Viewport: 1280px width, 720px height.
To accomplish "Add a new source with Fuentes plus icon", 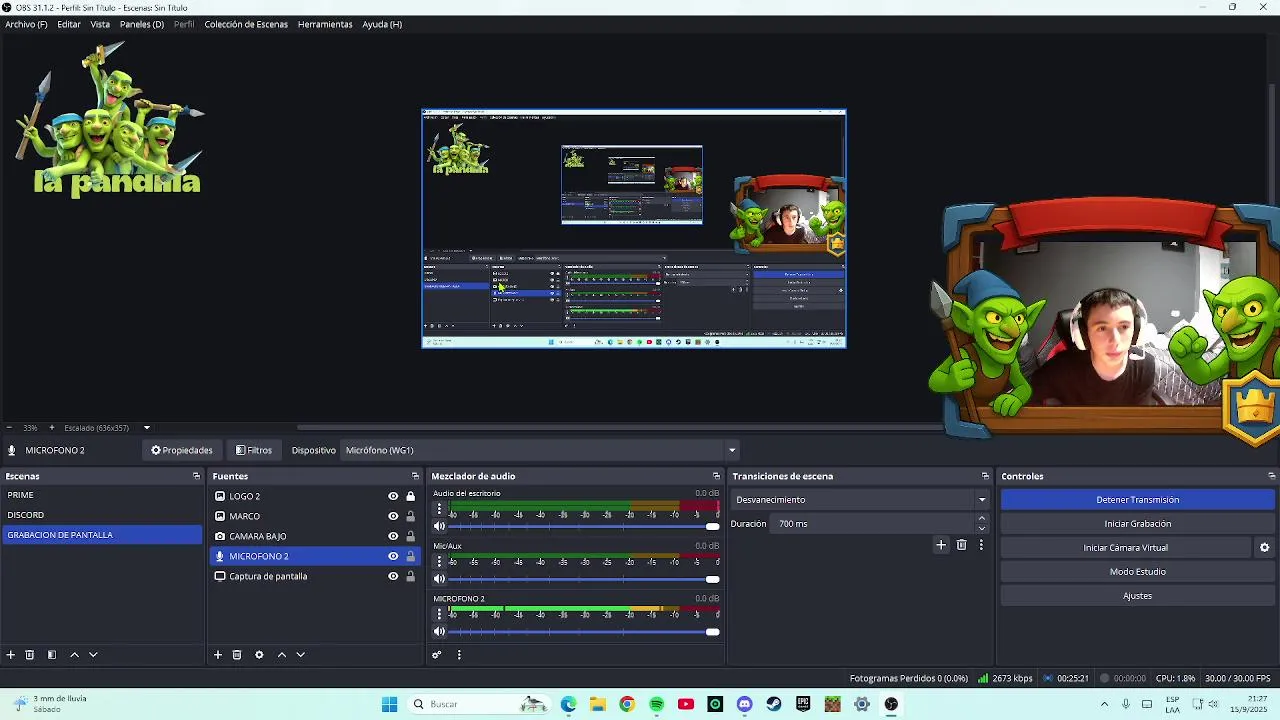I will click(x=218, y=655).
